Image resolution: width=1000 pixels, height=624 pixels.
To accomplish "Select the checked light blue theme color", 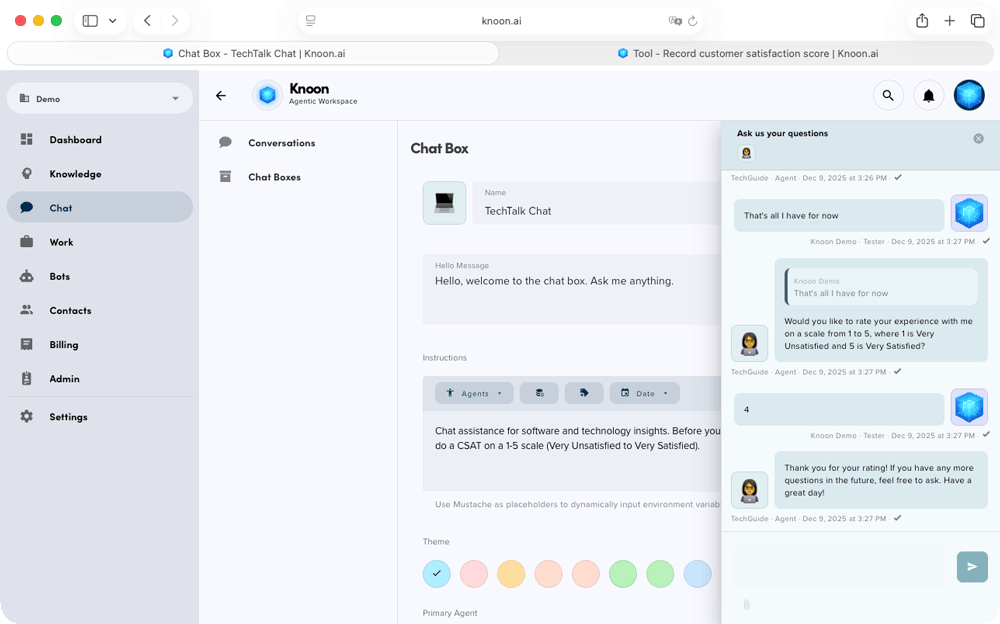I will (x=437, y=573).
